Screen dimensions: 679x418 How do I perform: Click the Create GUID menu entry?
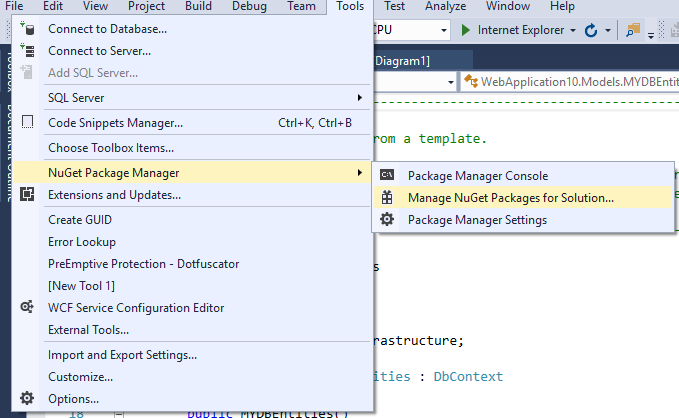tap(82, 219)
